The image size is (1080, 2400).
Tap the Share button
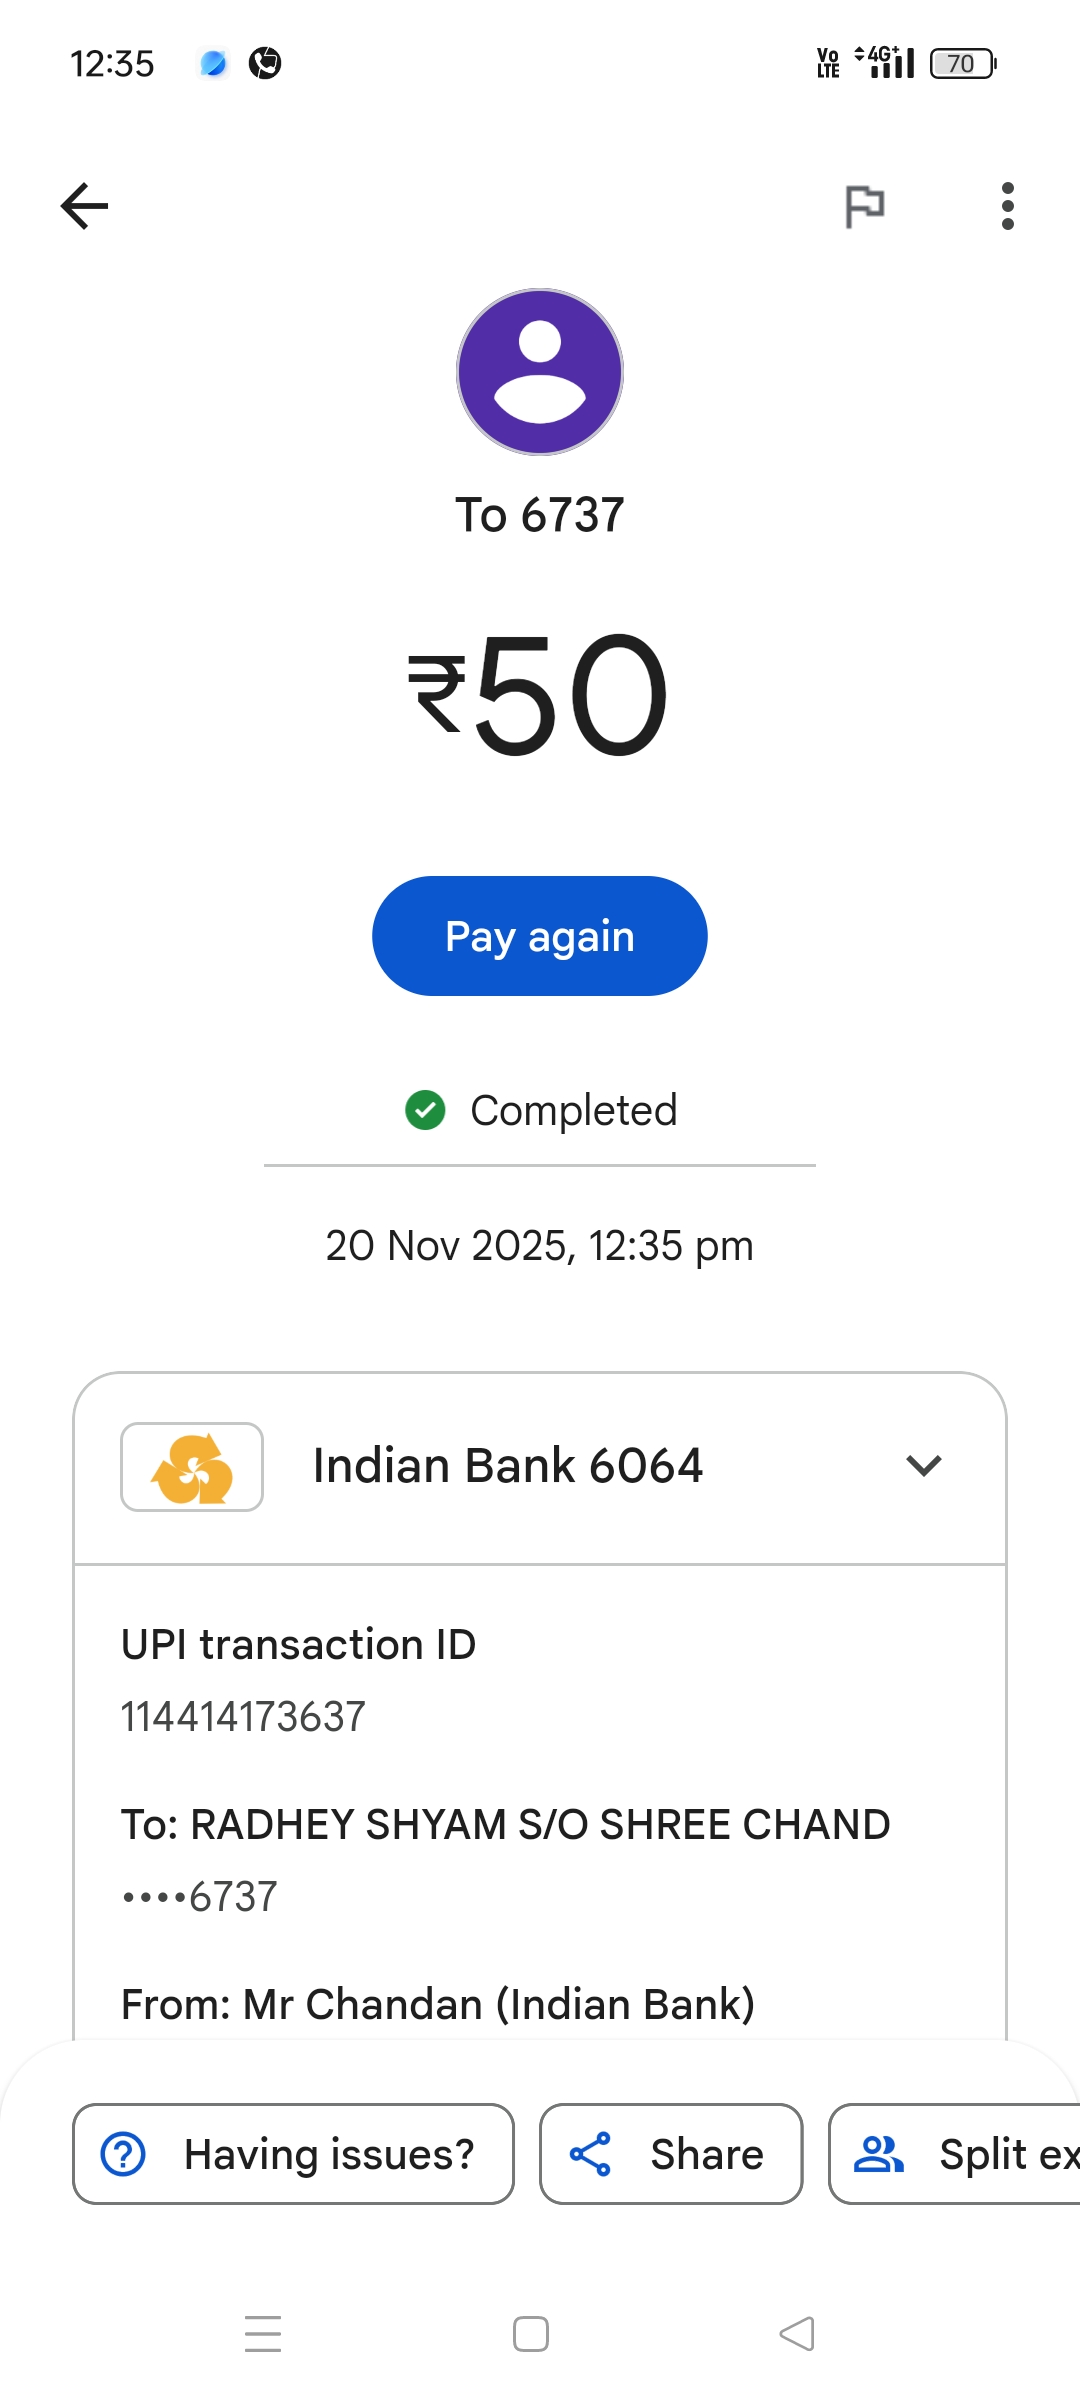pos(671,2154)
